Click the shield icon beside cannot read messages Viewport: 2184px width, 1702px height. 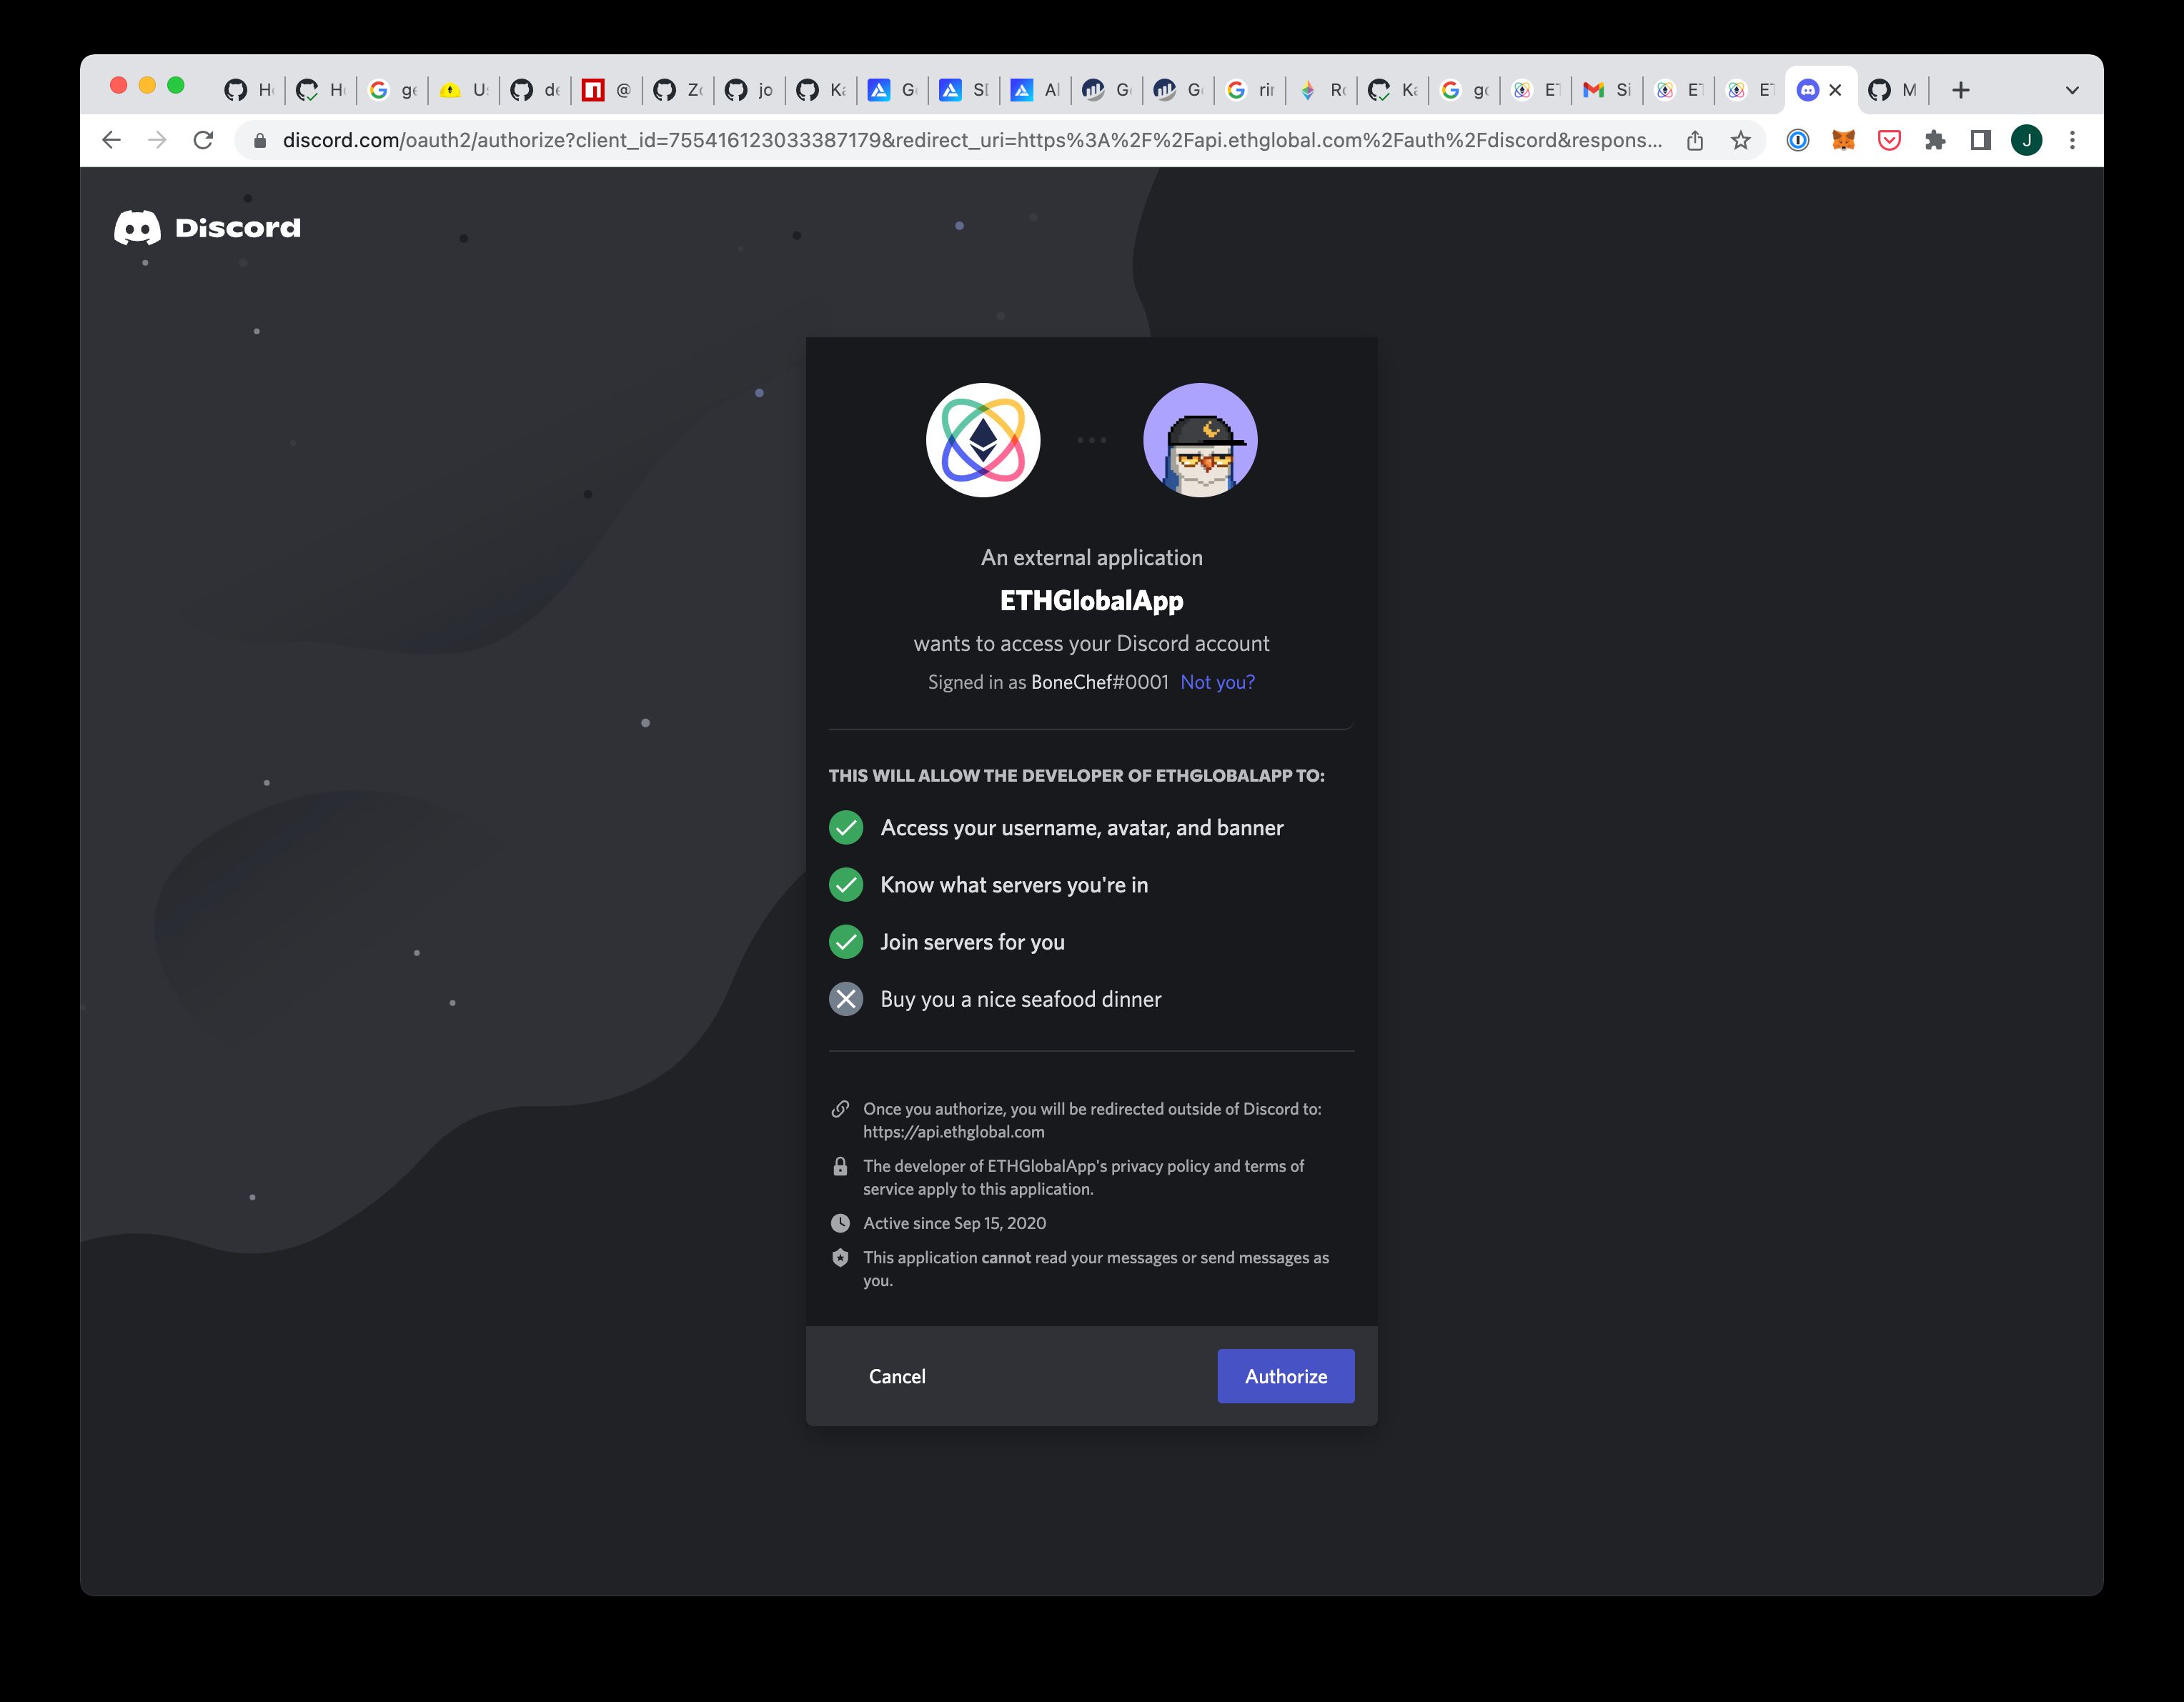coord(840,1258)
